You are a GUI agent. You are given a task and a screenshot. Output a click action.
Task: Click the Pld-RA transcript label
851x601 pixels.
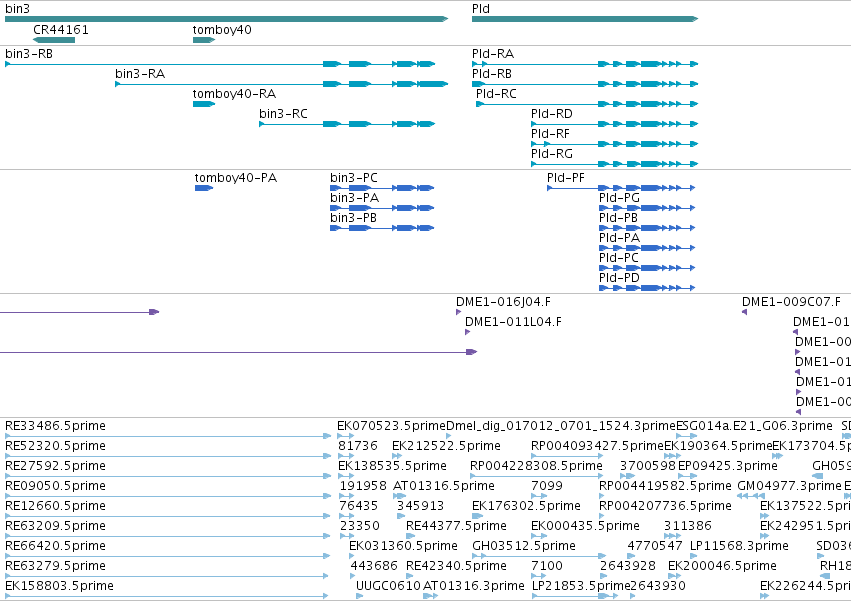(x=493, y=54)
